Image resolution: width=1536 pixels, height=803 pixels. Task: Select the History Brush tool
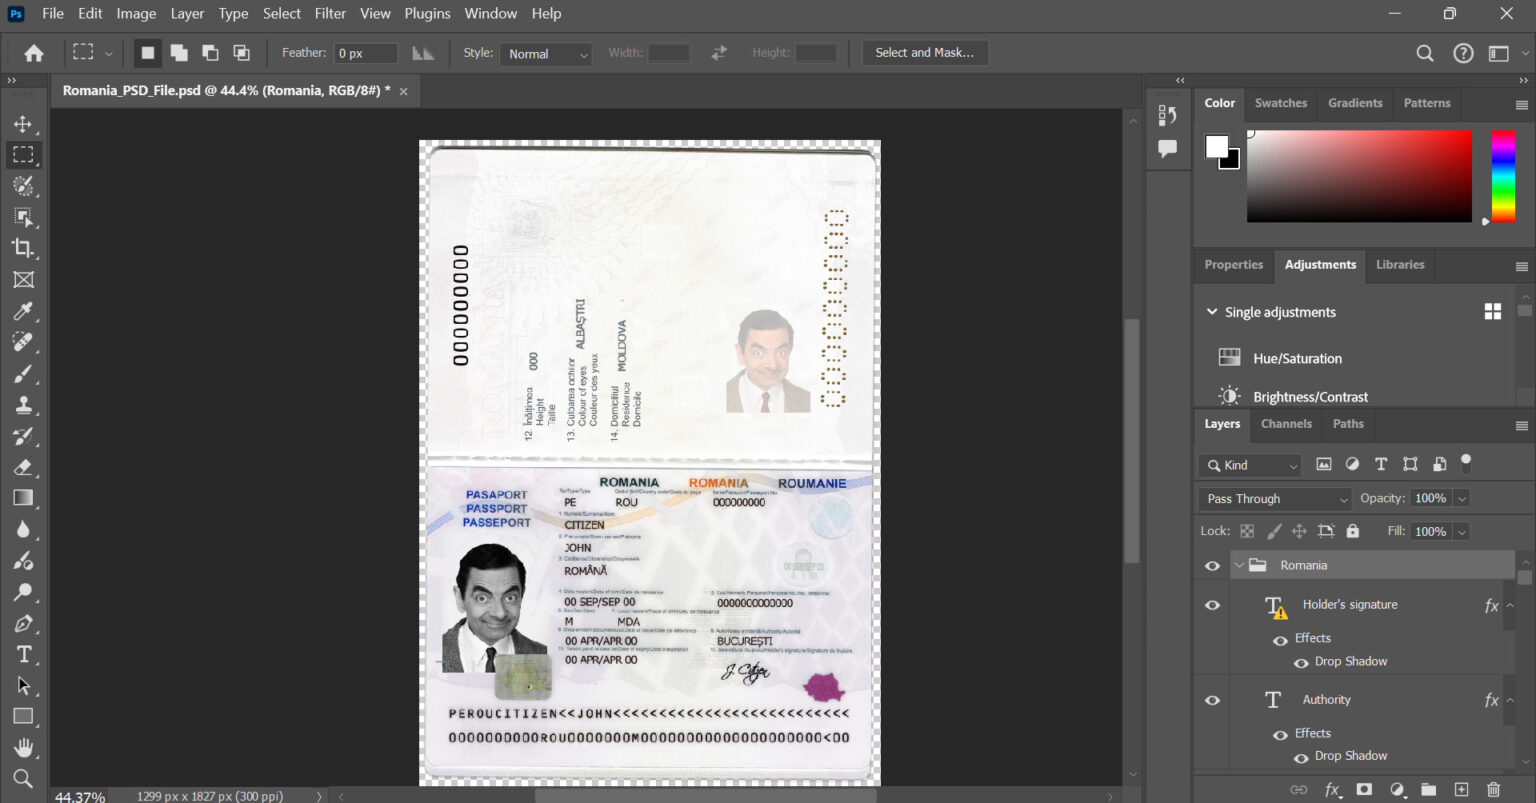(x=23, y=436)
